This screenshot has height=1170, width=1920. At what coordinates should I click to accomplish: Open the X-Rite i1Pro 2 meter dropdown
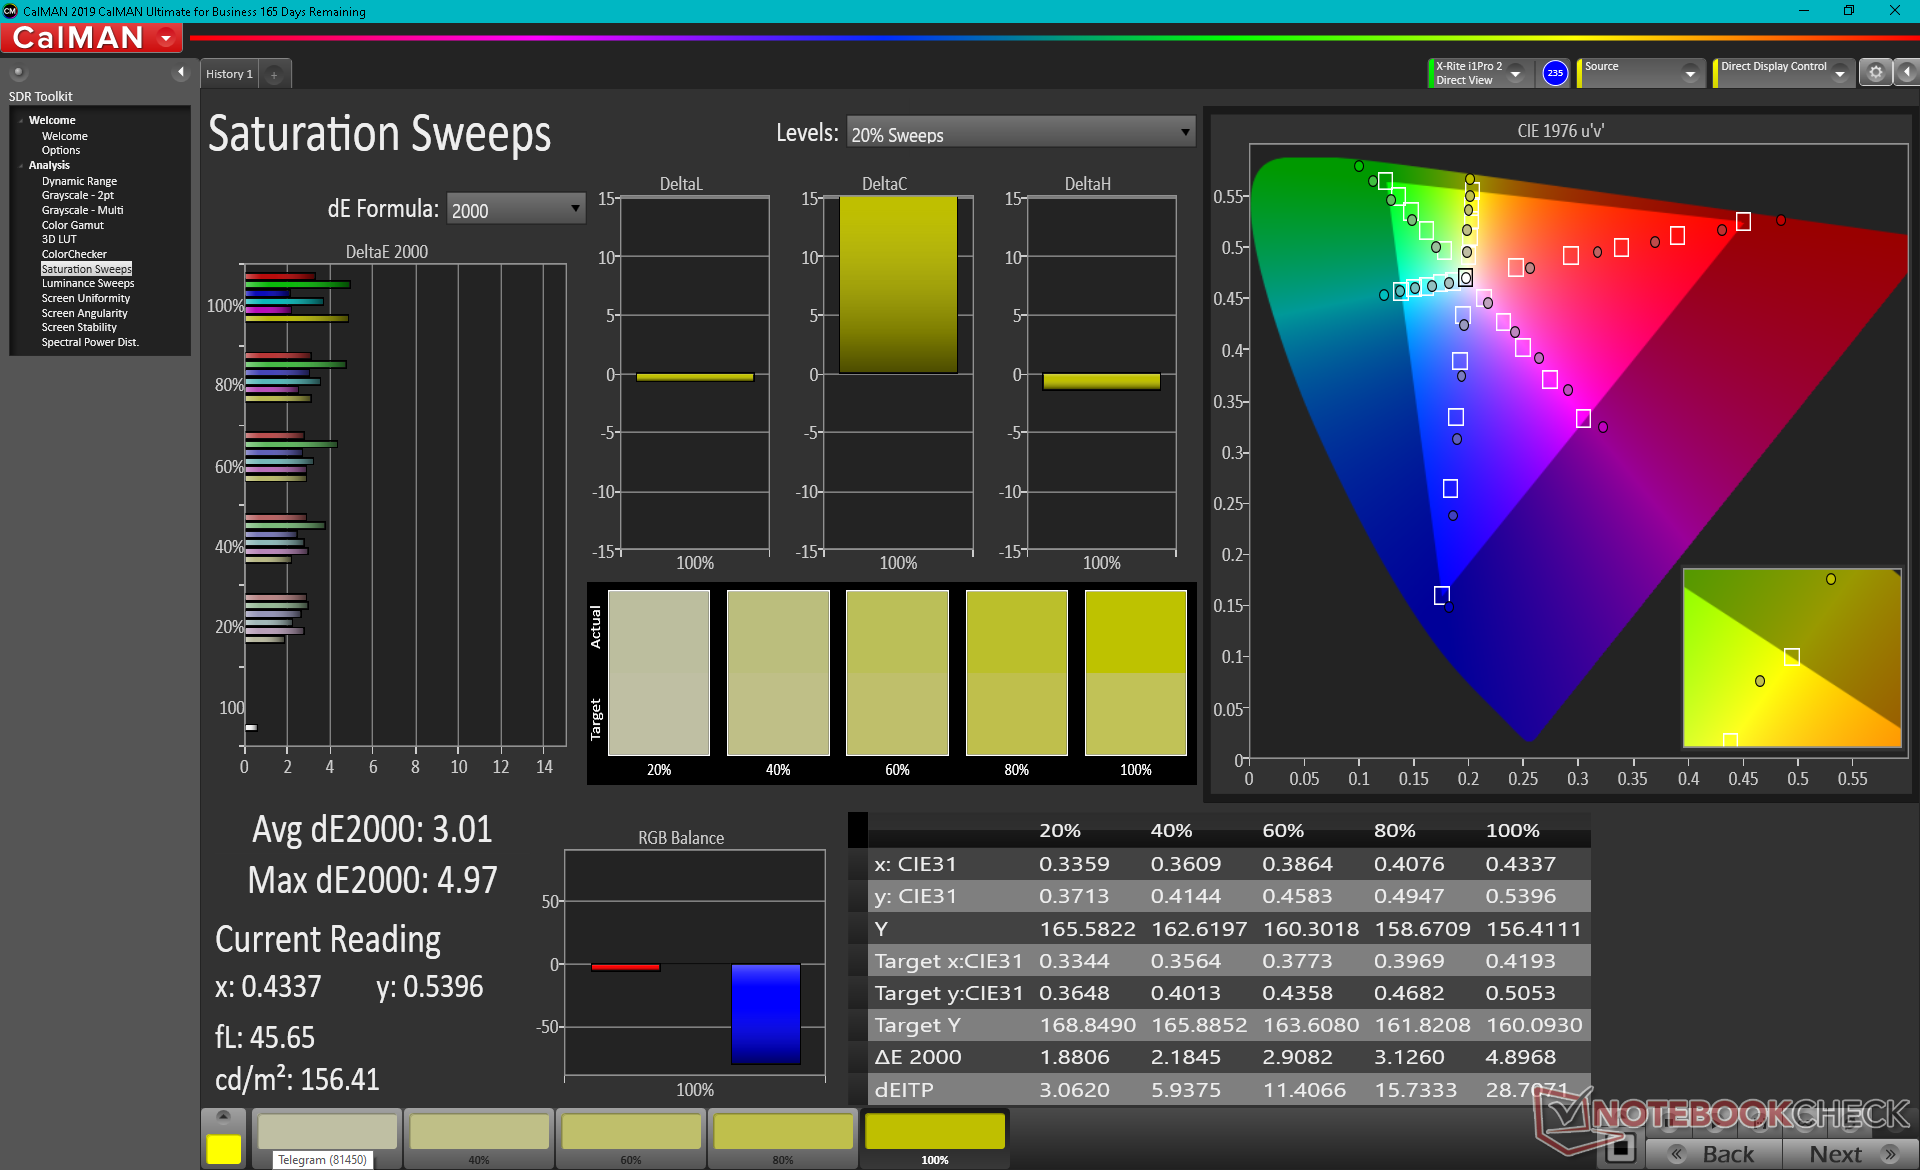coord(1515,73)
